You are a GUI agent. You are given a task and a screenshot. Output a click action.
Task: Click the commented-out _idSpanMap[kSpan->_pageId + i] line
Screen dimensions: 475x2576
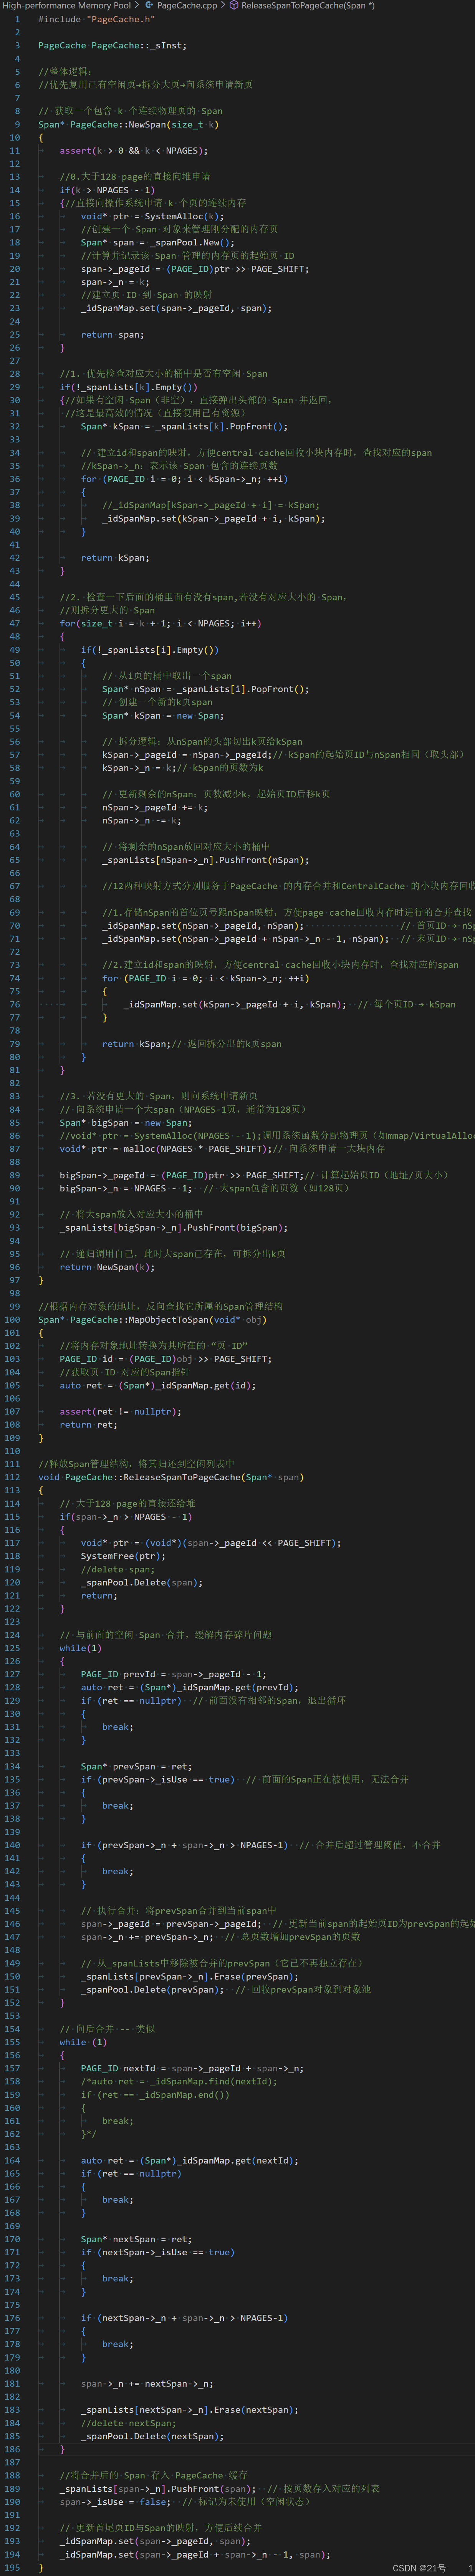(x=211, y=505)
